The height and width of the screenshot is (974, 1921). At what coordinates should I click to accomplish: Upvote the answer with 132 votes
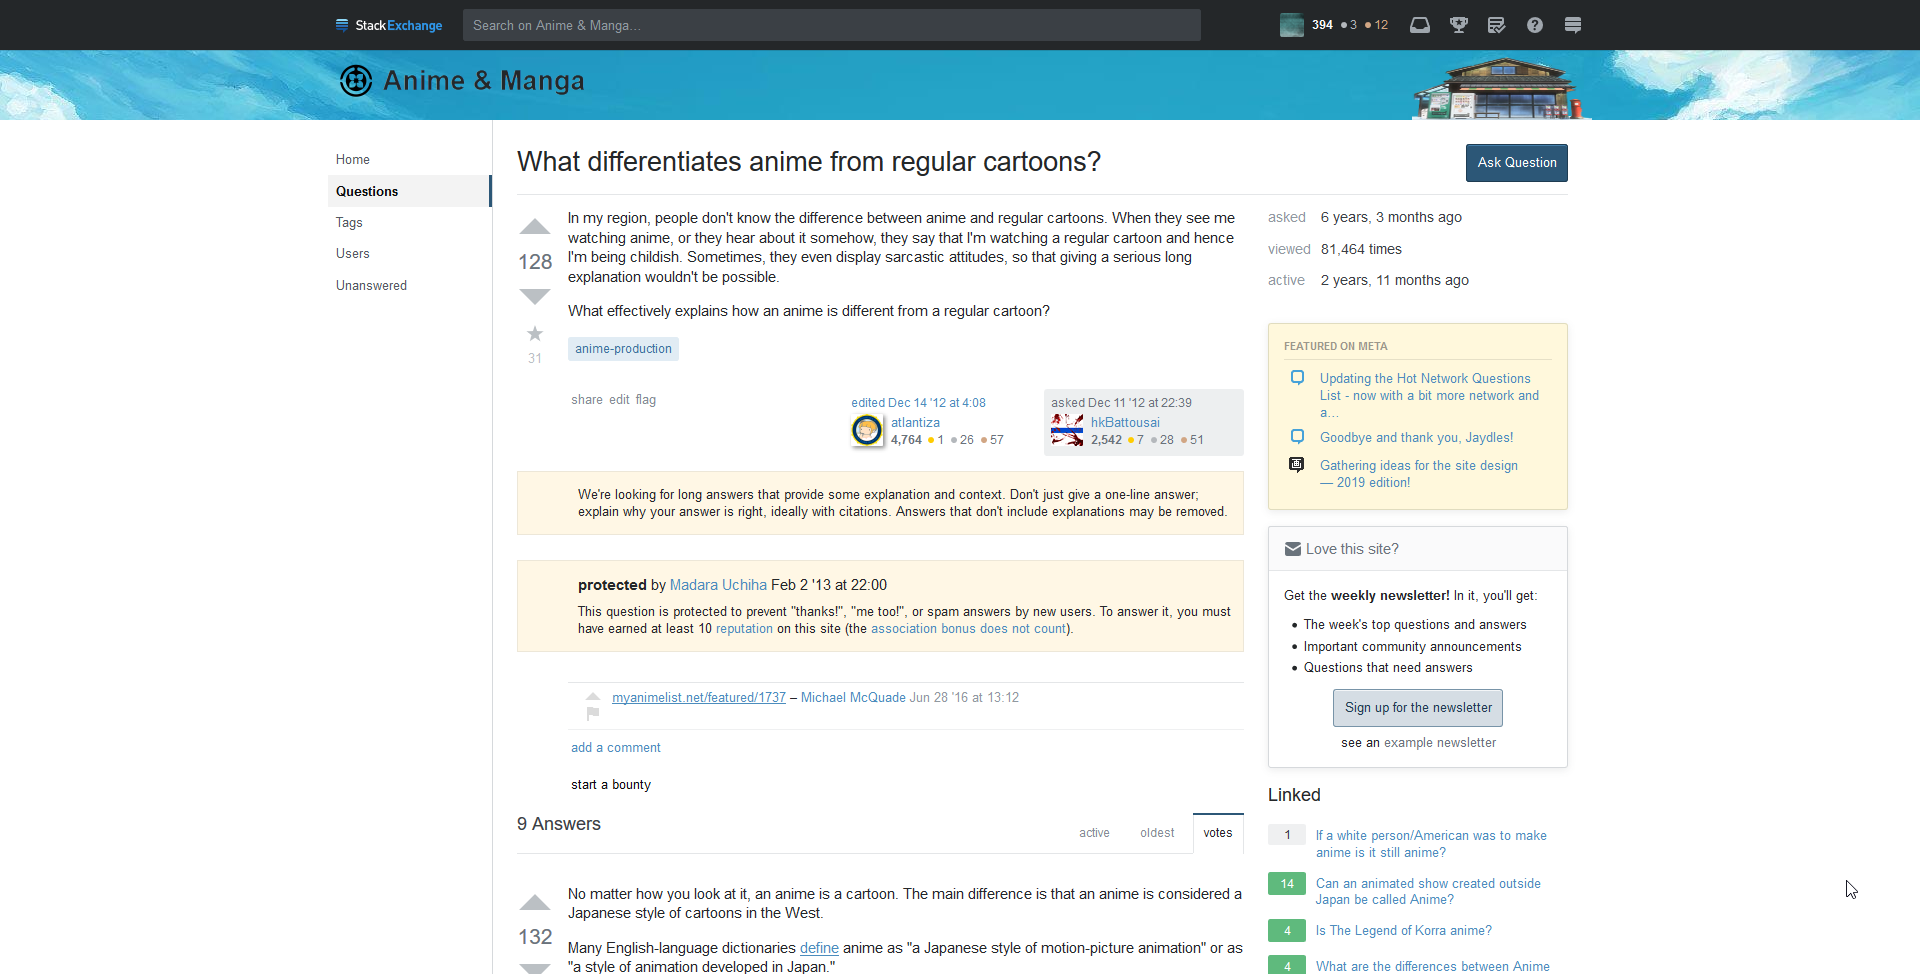point(535,902)
